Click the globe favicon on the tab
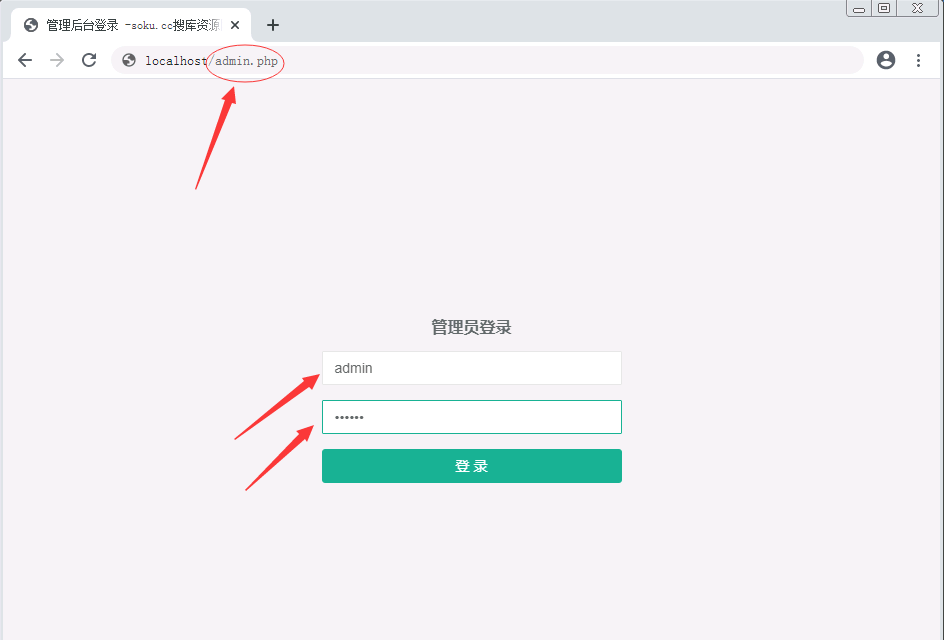 point(31,25)
